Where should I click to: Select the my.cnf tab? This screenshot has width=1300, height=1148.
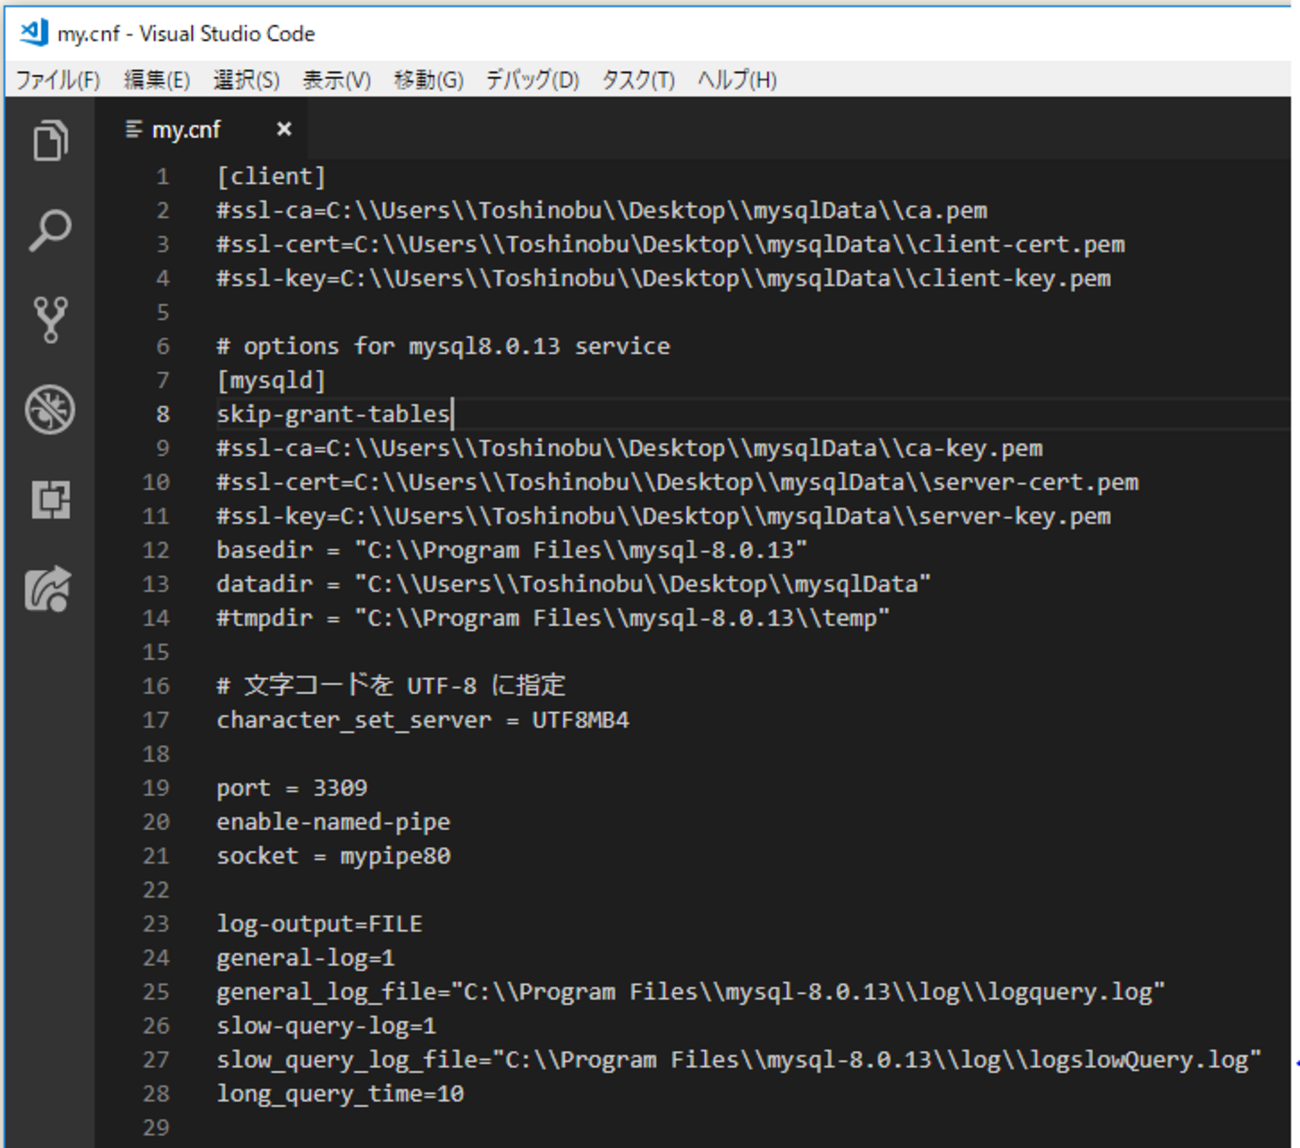pyautogui.click(x=201, y=129)
